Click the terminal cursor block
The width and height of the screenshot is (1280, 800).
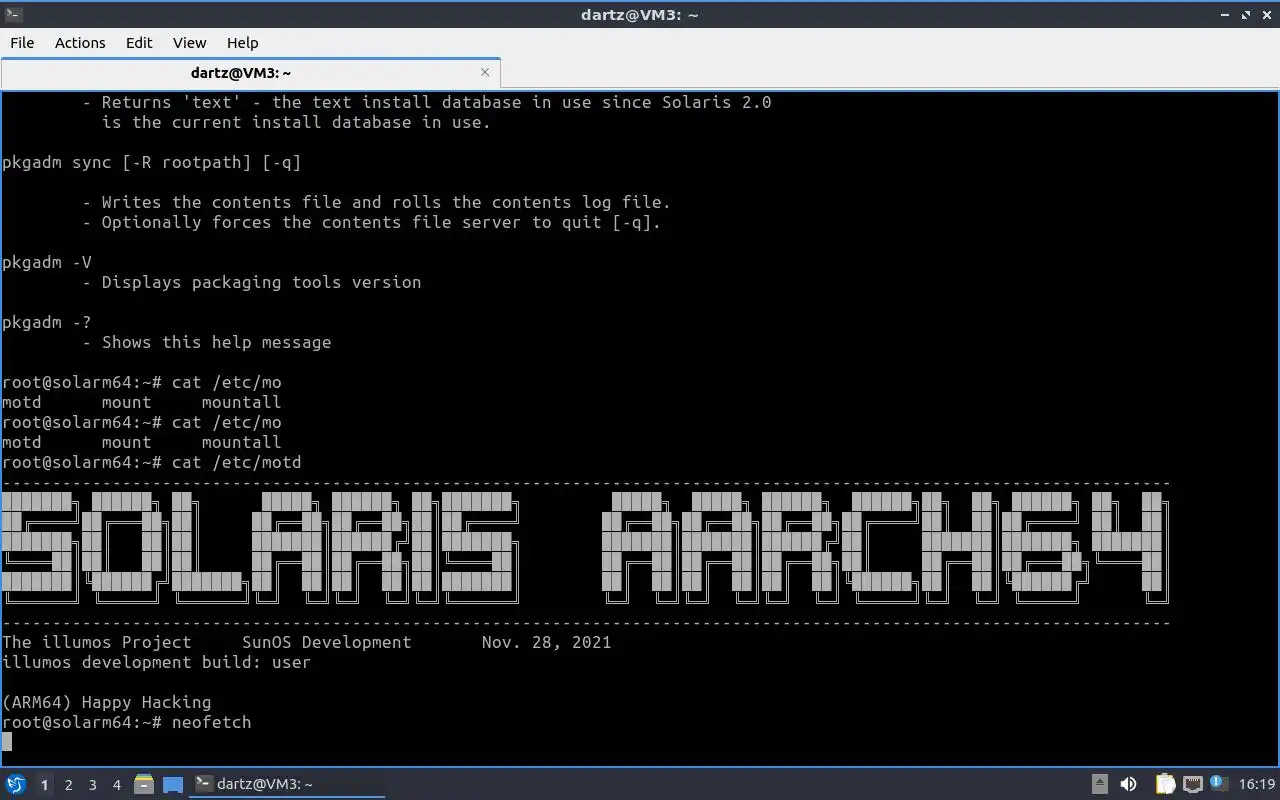coord(7,741)
